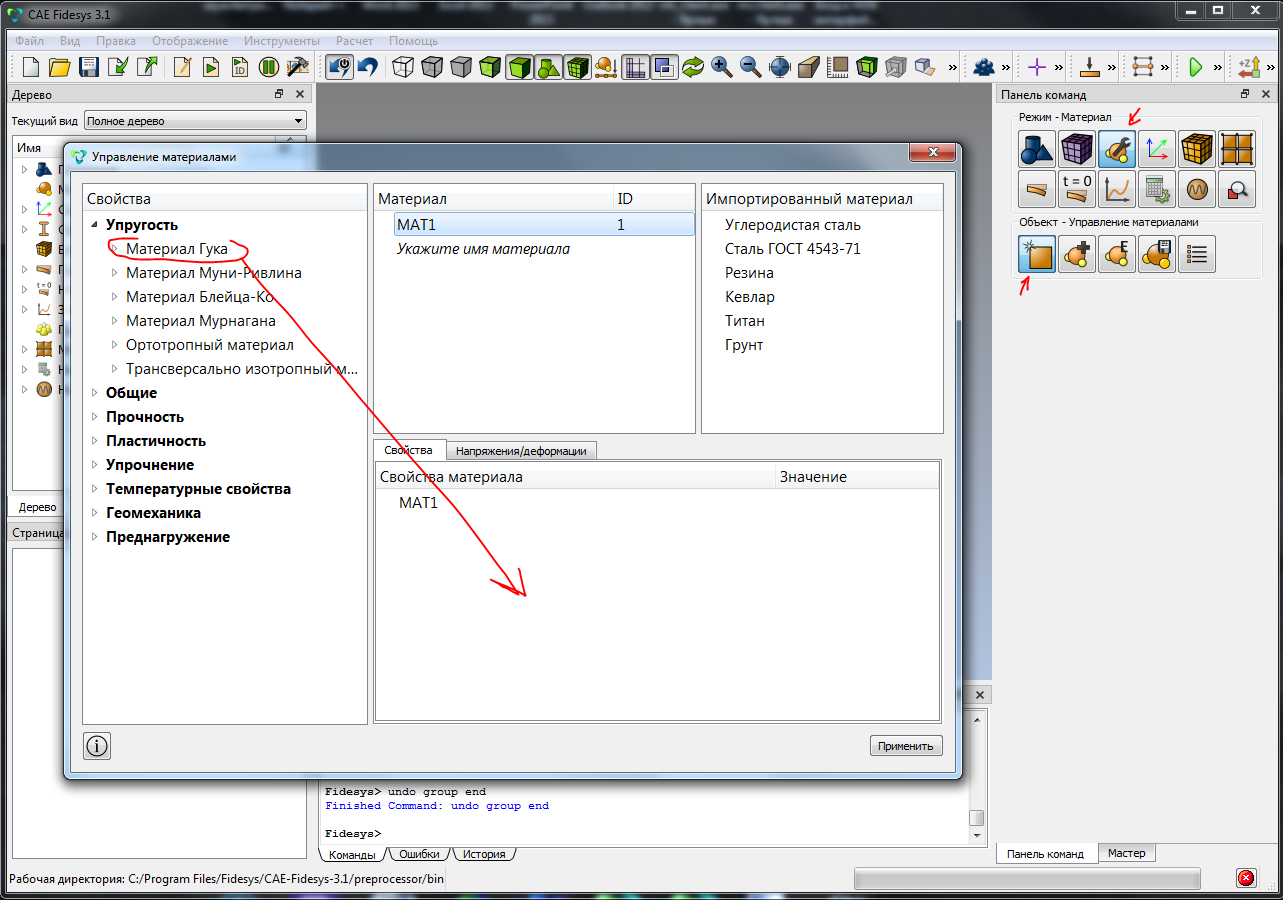Expand the 'Преднагружение' properties group
Image resolution: width=1283 pixels, height=900 pixels.
pos(95,537)
